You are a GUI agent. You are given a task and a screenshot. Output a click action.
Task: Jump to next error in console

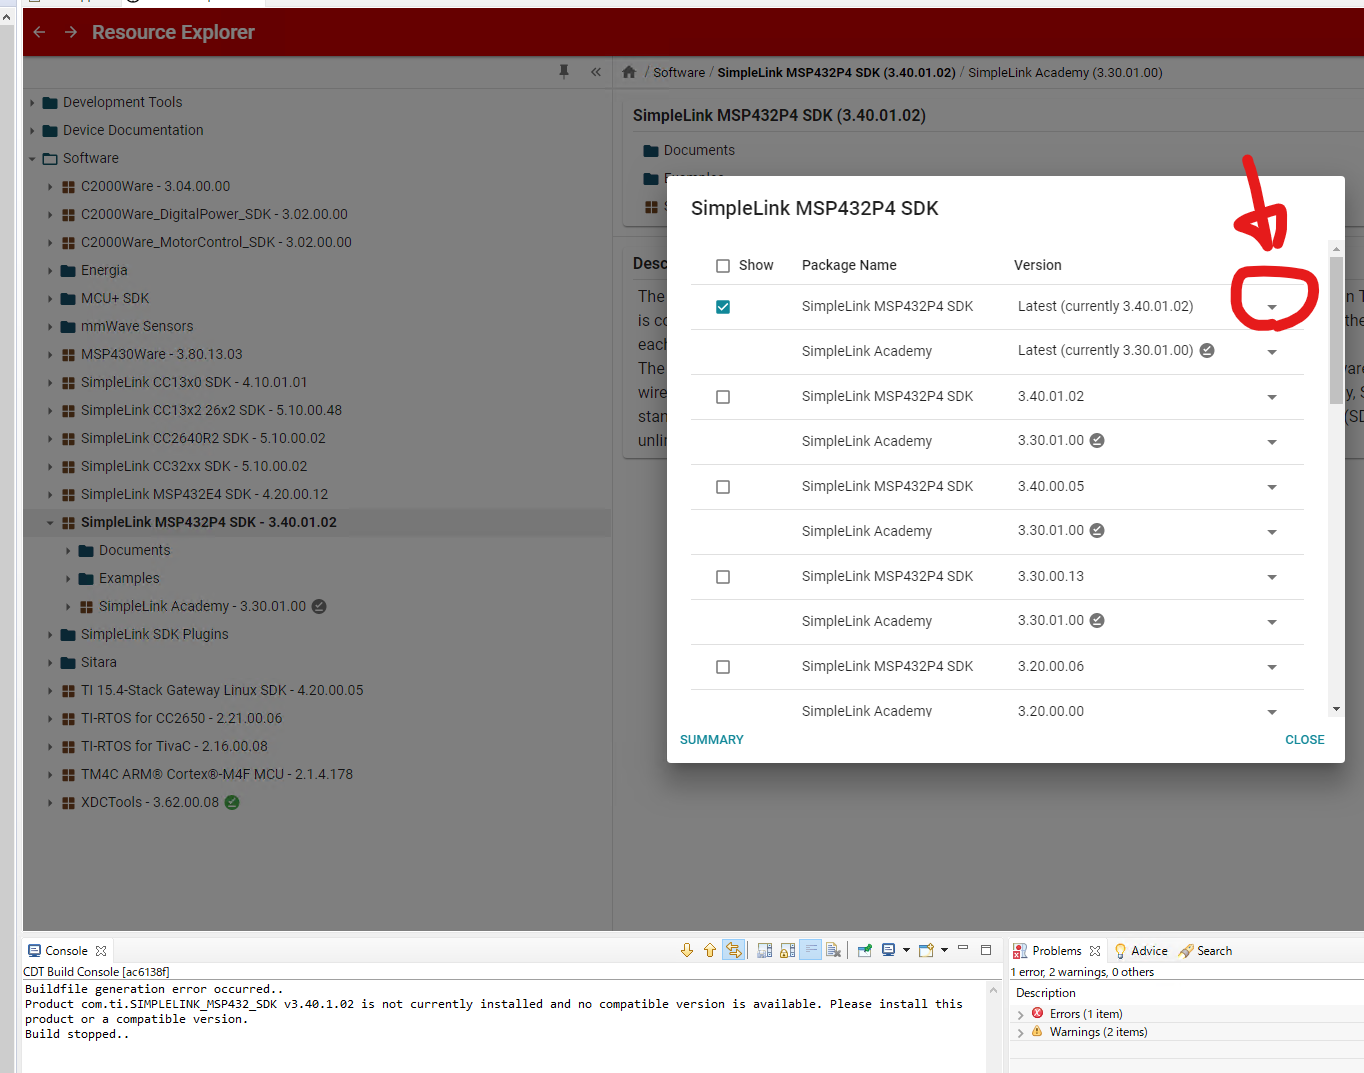coord(687,950)
